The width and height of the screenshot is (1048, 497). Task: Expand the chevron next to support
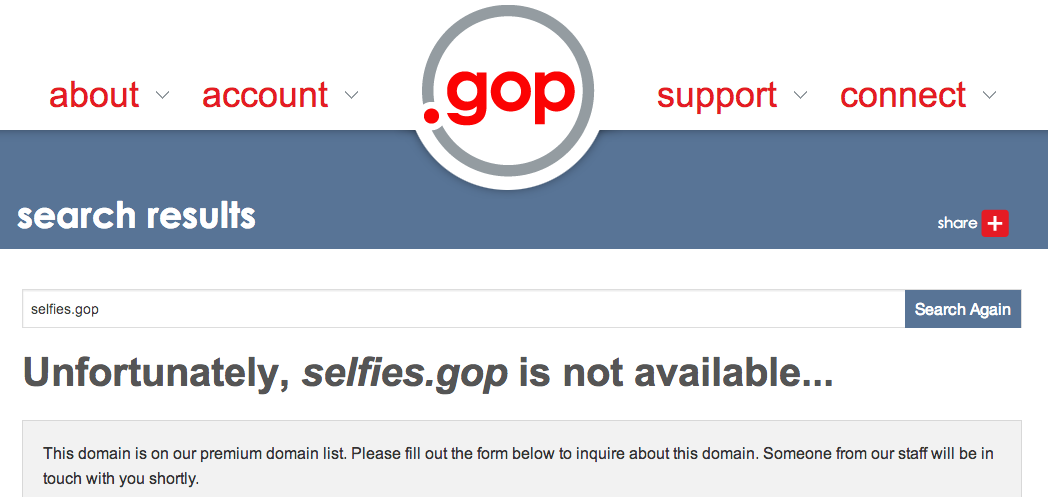[801, 95]
